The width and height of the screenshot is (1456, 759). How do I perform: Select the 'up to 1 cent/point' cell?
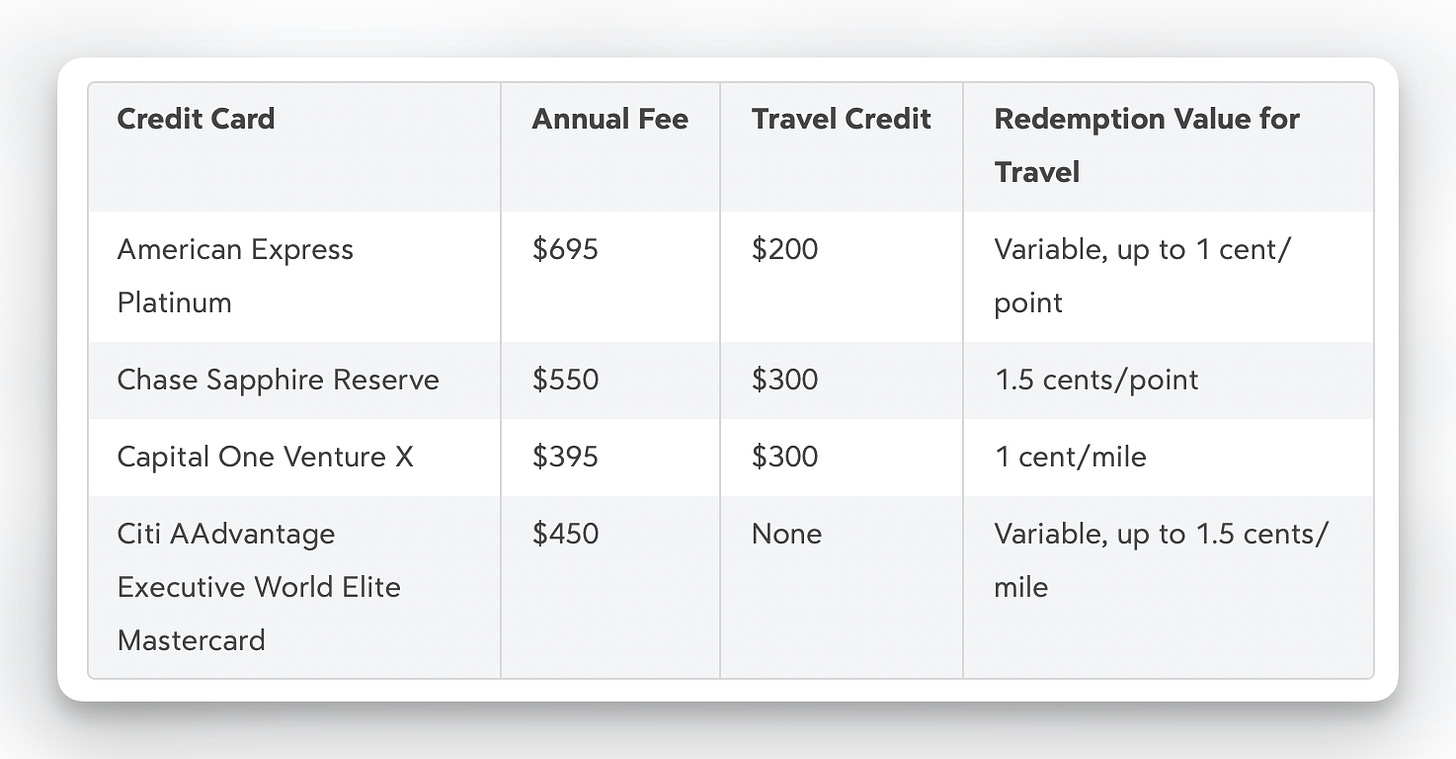(1142, 275)
